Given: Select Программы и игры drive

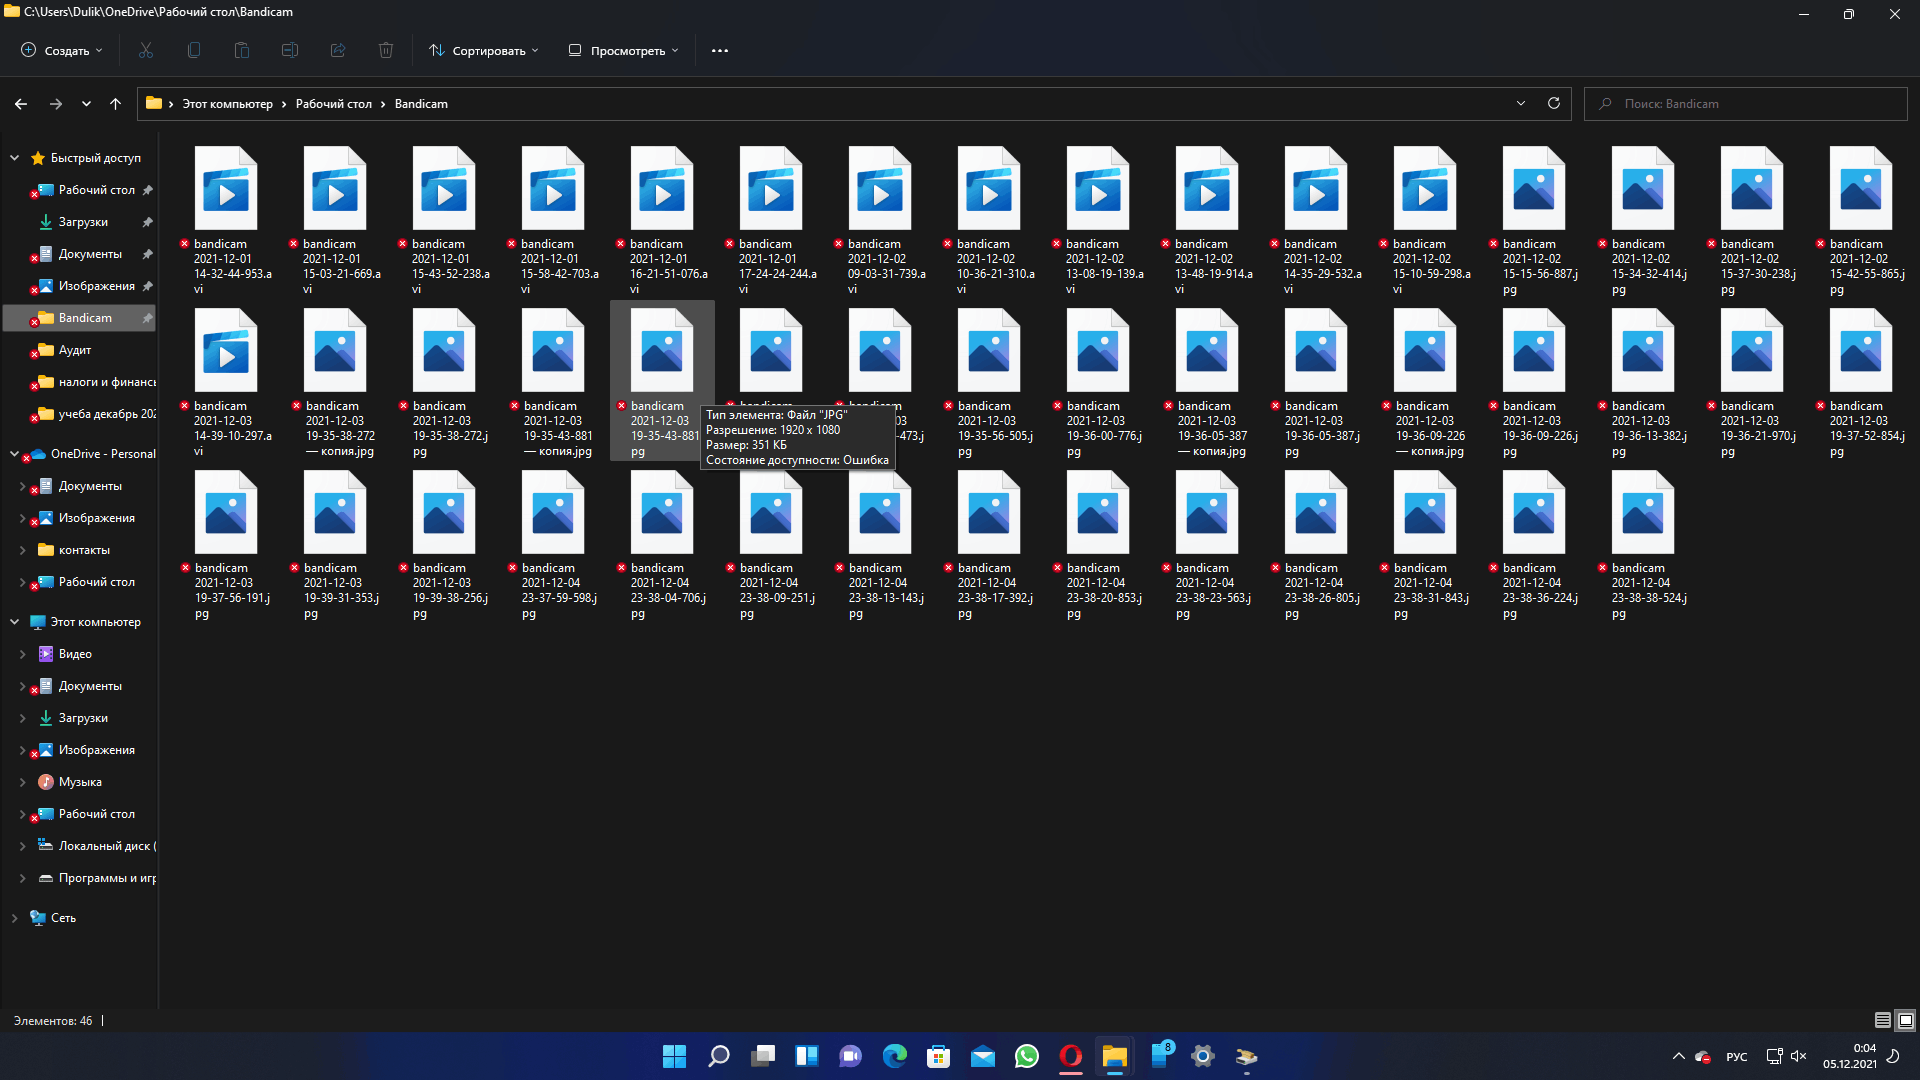Looking at the screenshot, I should [x=96, y=878].
